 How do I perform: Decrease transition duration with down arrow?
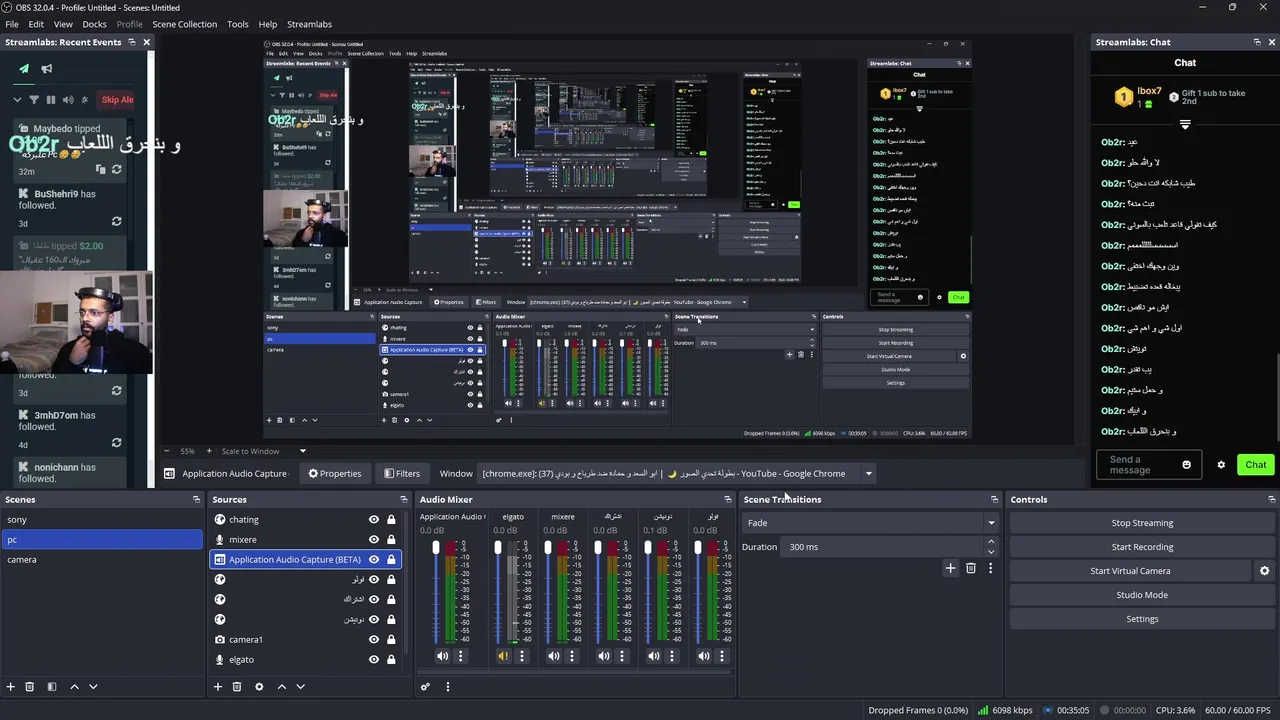pyautogui.click(x=991, y=551)
